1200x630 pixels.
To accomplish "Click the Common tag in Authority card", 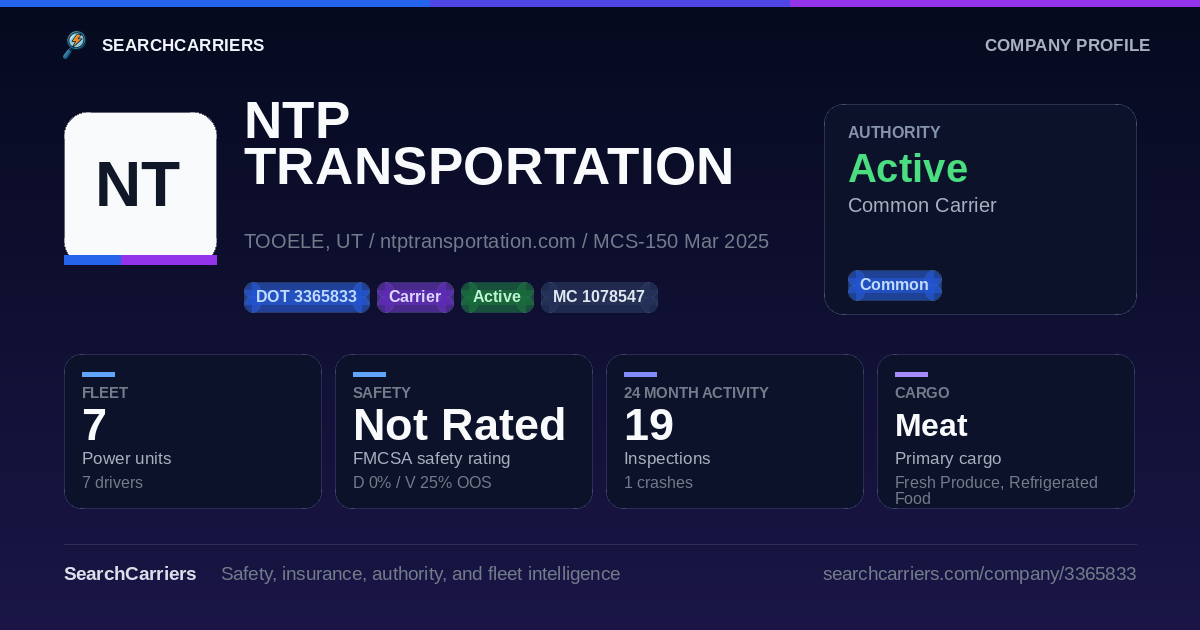I will (894, 285).
